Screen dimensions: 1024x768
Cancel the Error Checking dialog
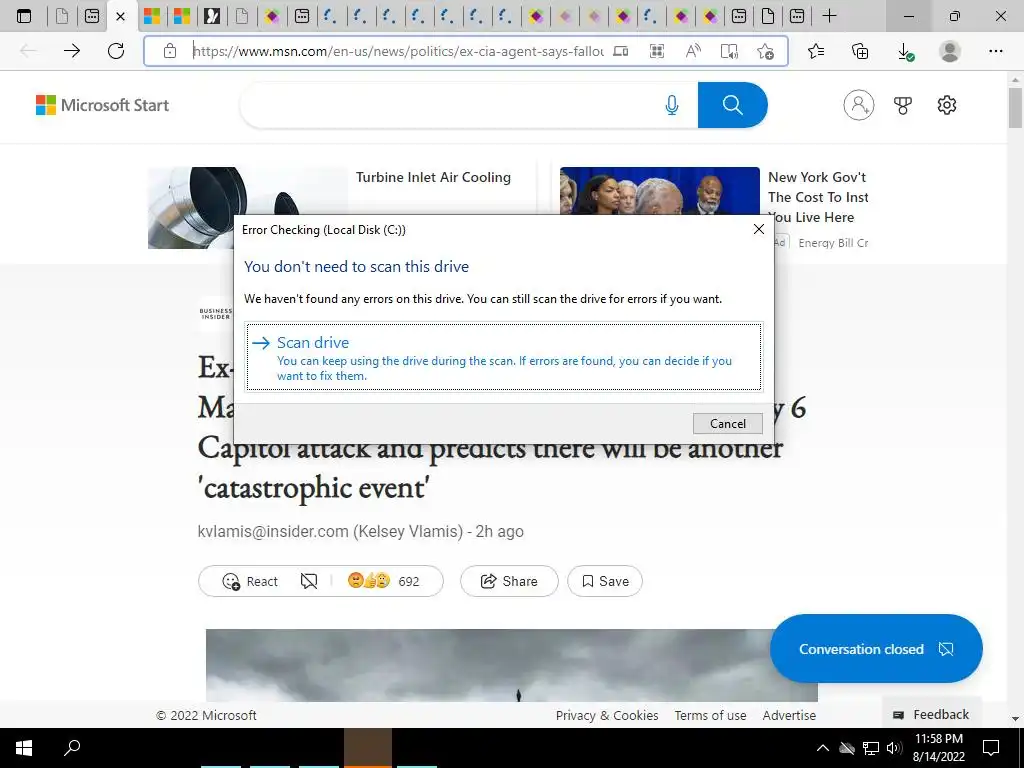pos(728,423)
